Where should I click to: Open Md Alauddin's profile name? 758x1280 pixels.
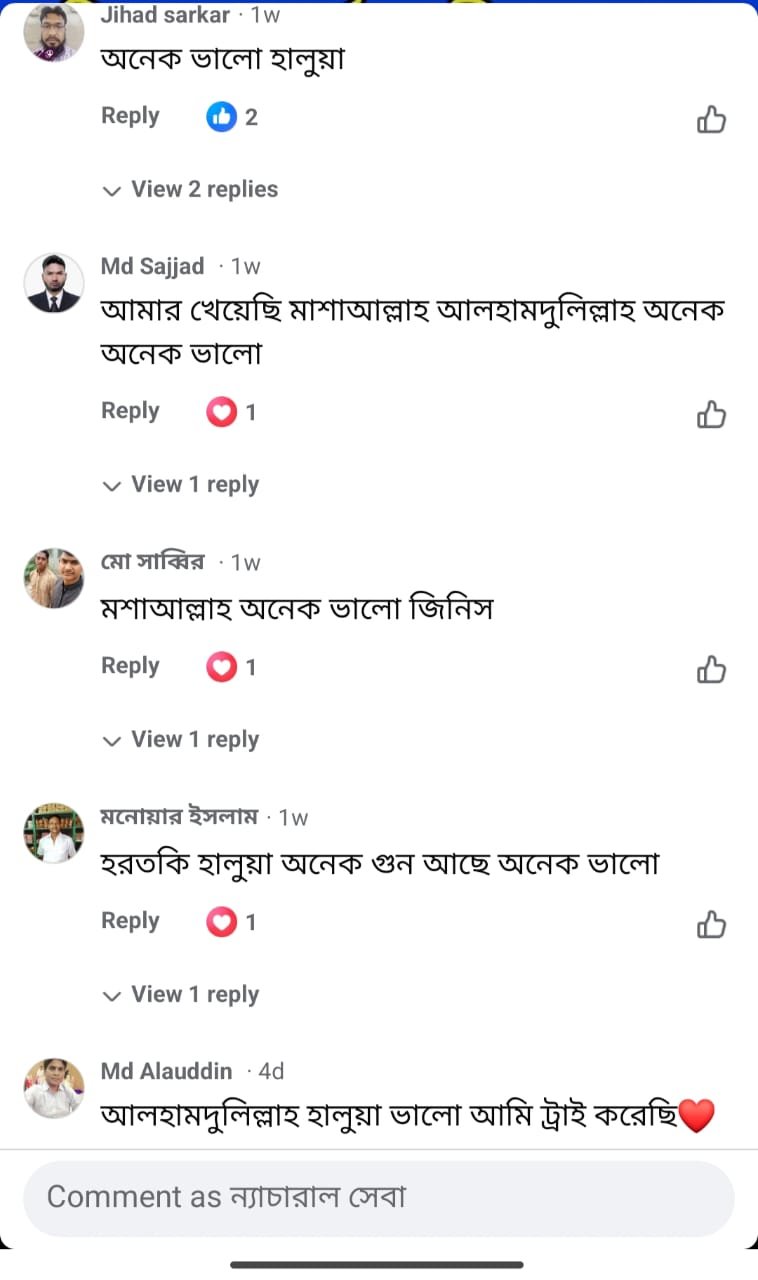click(x=166, y=1071)
